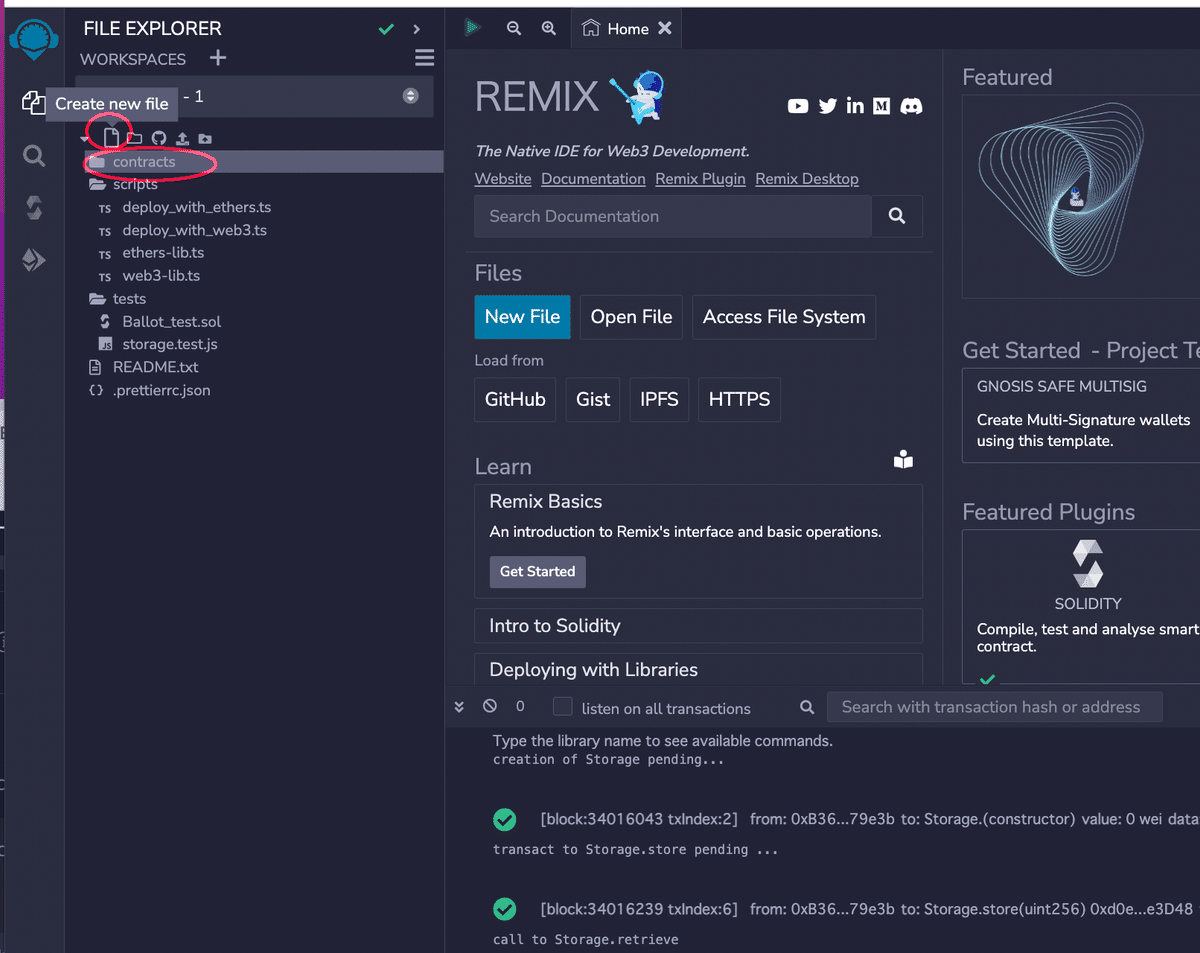The height and width of the screenshot is (953, 1200).
Task: Open the YouTube social icon
Action: click(798, 106)
